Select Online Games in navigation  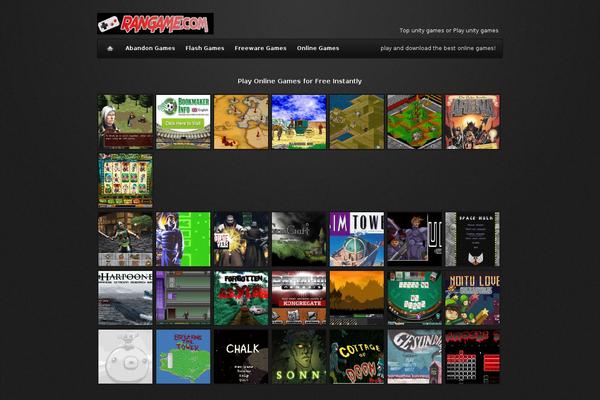318,48
